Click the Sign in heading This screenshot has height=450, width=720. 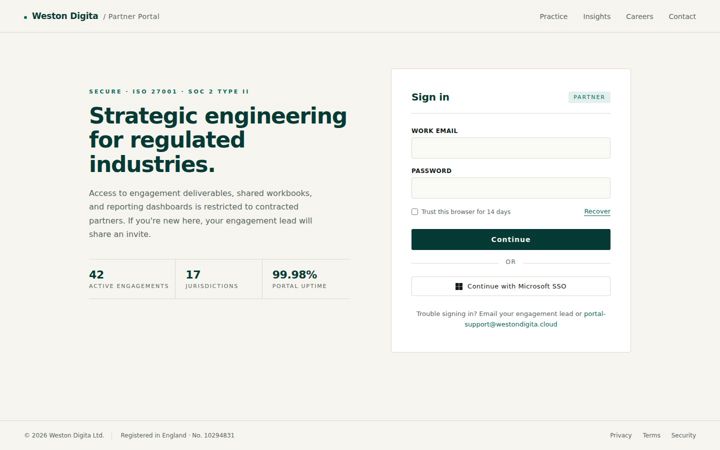pyautogui.click(x=430, y=97)
